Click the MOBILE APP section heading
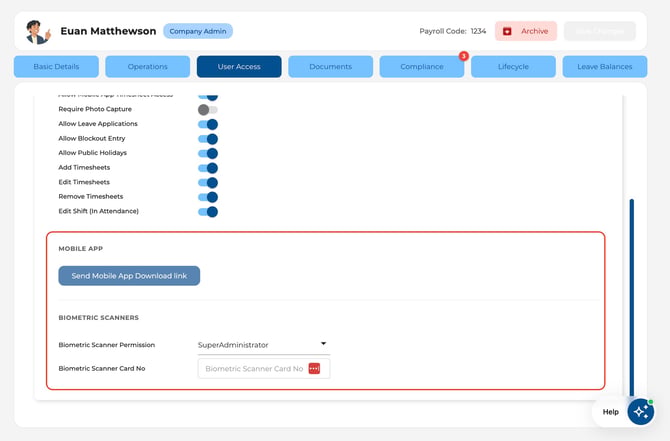 [x=81, y=249]
